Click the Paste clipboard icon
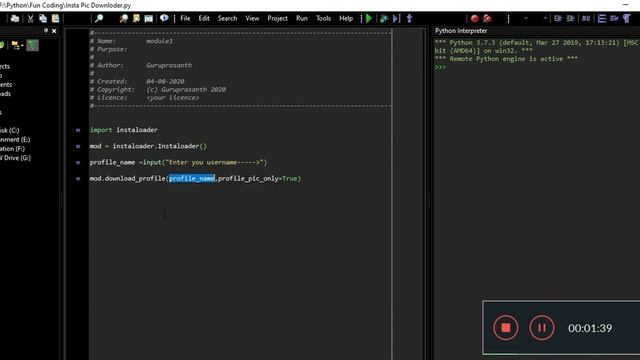 [55, 18]
